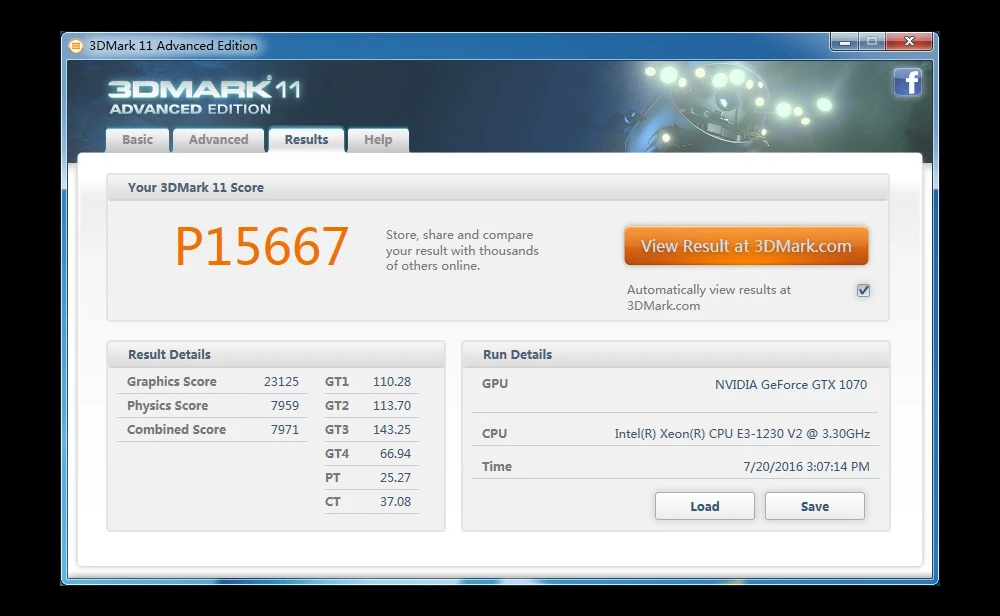This screenshot has width=1000, height=616.
Task: Click the 3DMark app icon in title bar
Action: [x=76, y=46]
